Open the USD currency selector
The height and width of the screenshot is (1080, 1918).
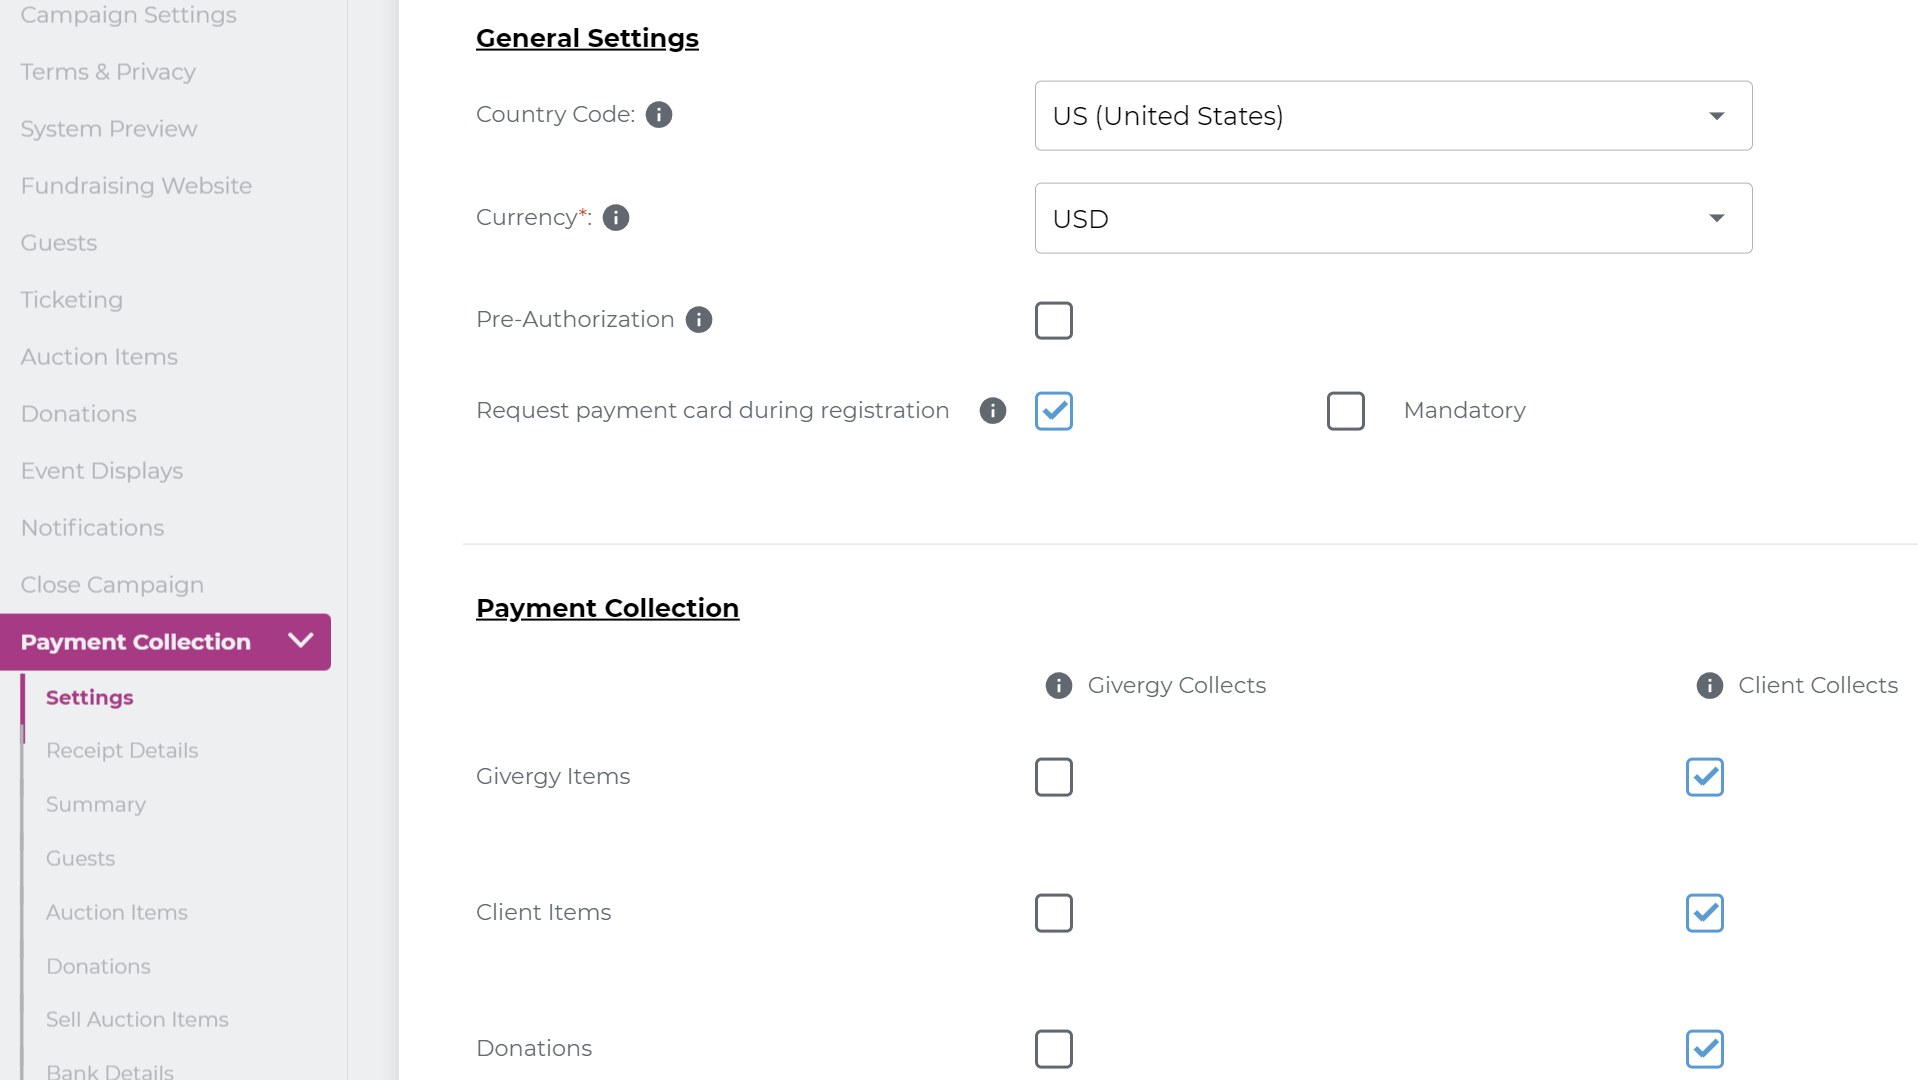click(x=1392, y=218)
